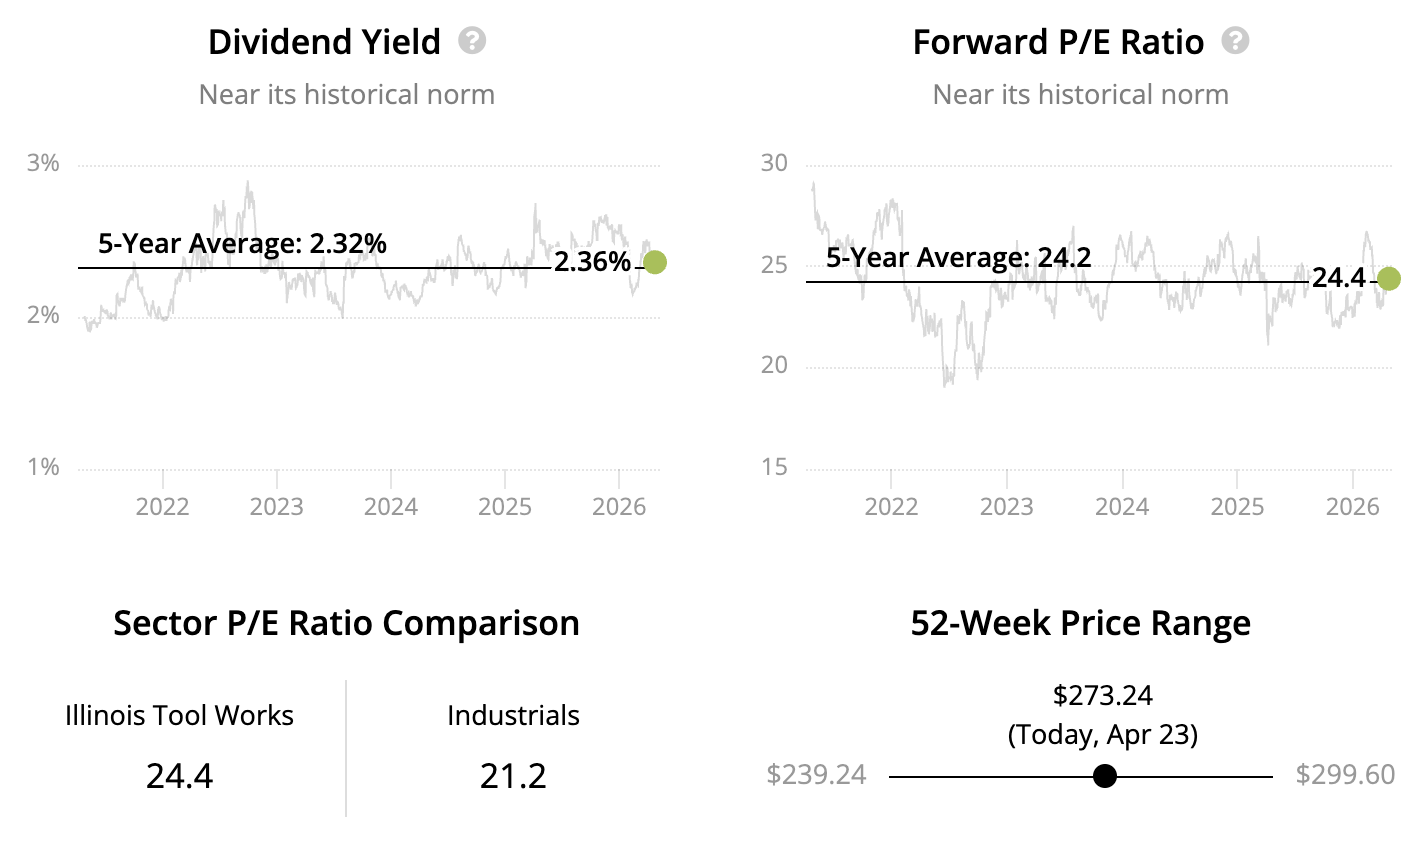Click the 52-Week Price Range heading
The image size is (1414, 844).
point(1080,623)
